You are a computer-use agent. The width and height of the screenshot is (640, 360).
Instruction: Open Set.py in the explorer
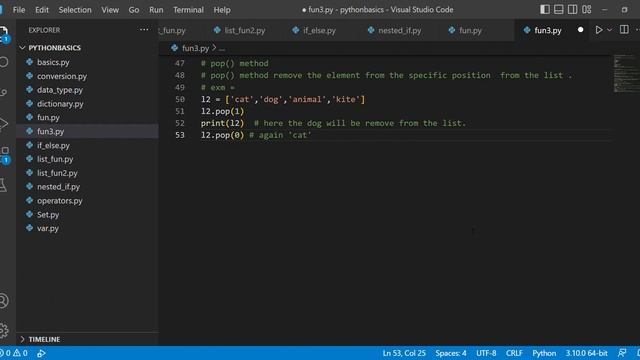click(x=48, y=215)
